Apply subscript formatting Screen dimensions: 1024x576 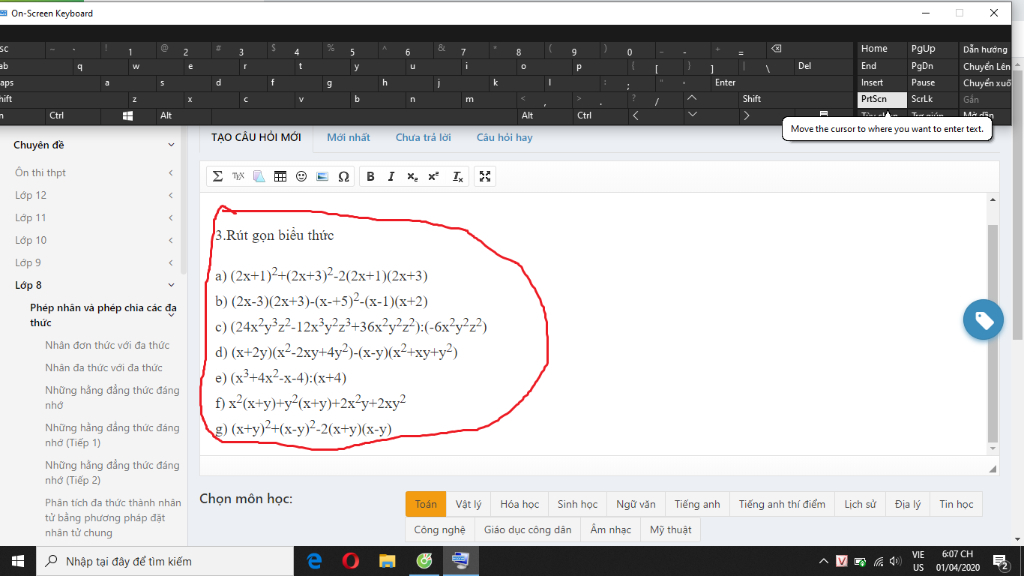[x=412, y=176]
